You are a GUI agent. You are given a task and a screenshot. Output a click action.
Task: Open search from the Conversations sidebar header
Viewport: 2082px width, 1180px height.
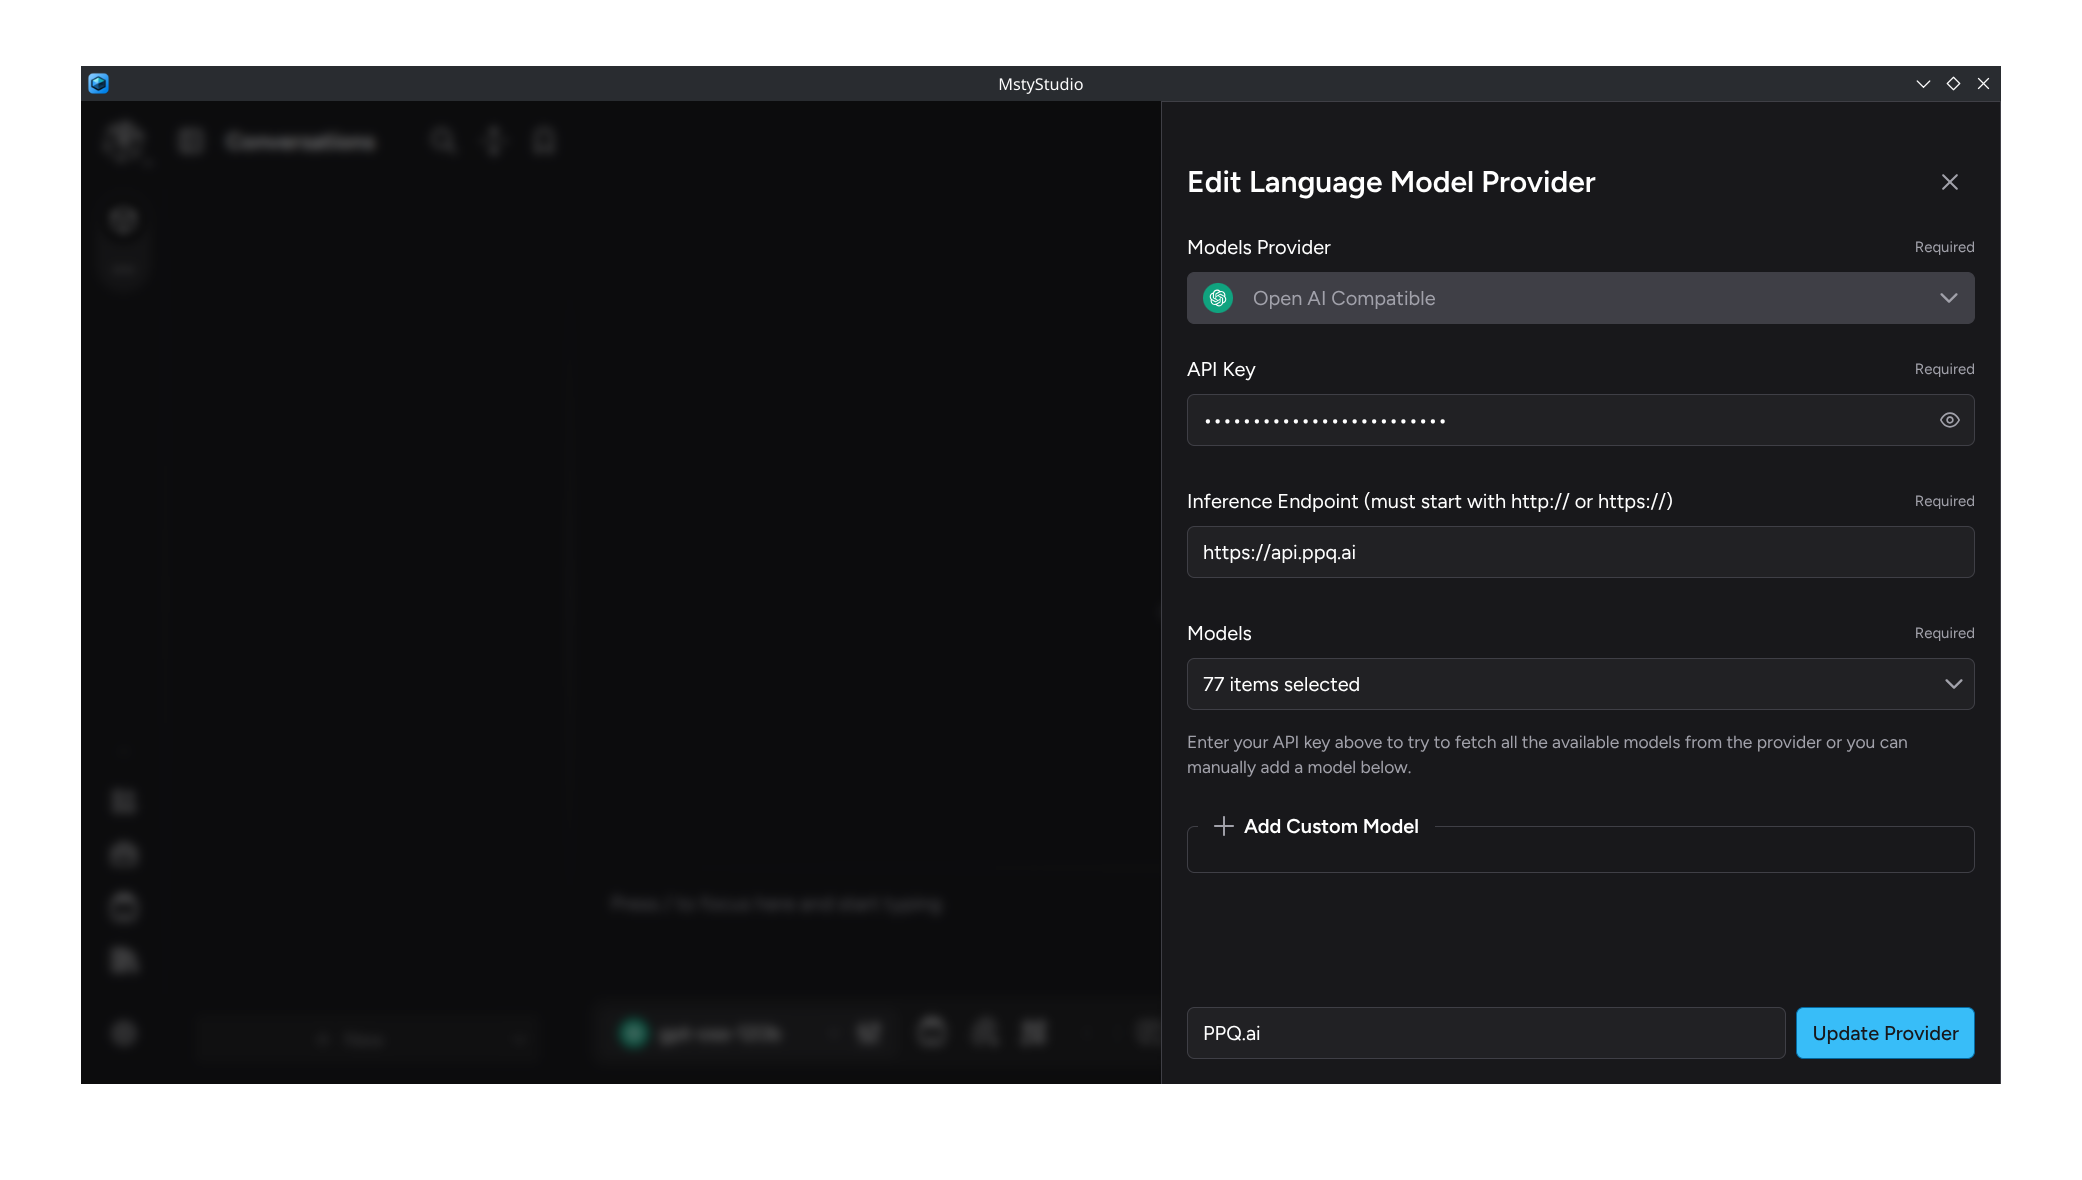coord(444,141)
